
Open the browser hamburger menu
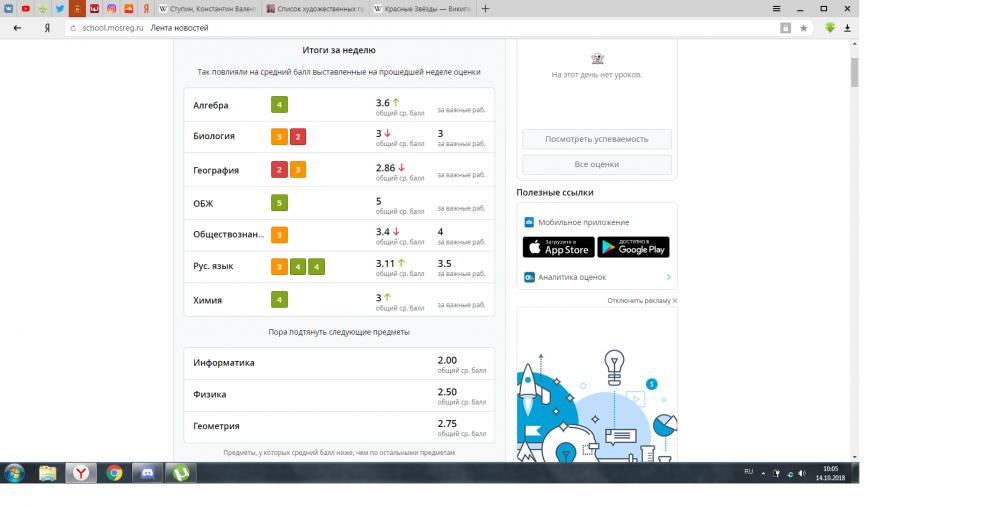coord(778,8)
